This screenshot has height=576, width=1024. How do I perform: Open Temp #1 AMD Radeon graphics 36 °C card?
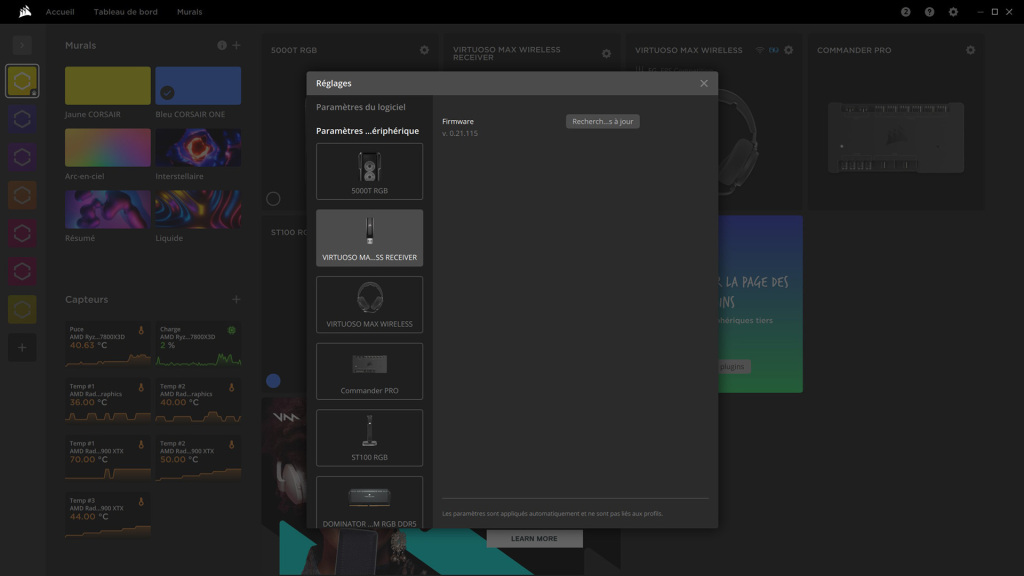point(108,401)
